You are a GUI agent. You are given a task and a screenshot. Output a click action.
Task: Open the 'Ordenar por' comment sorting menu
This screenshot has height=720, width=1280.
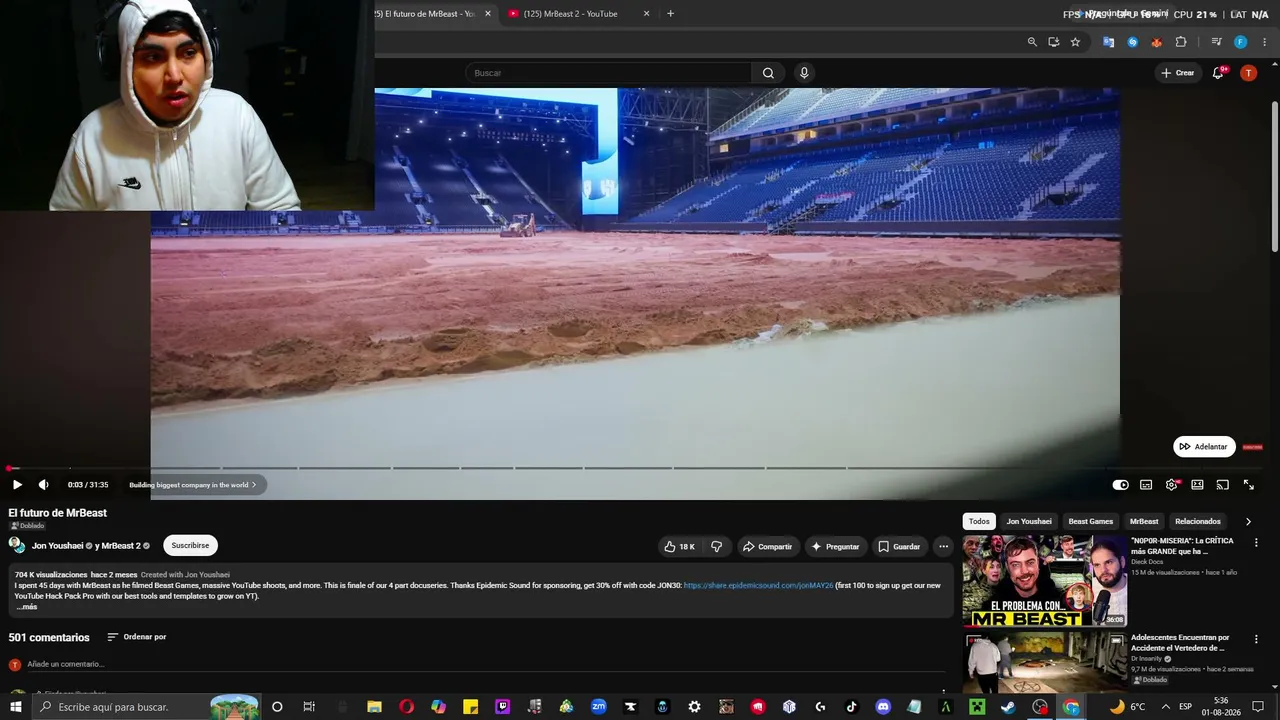(137, 637)
